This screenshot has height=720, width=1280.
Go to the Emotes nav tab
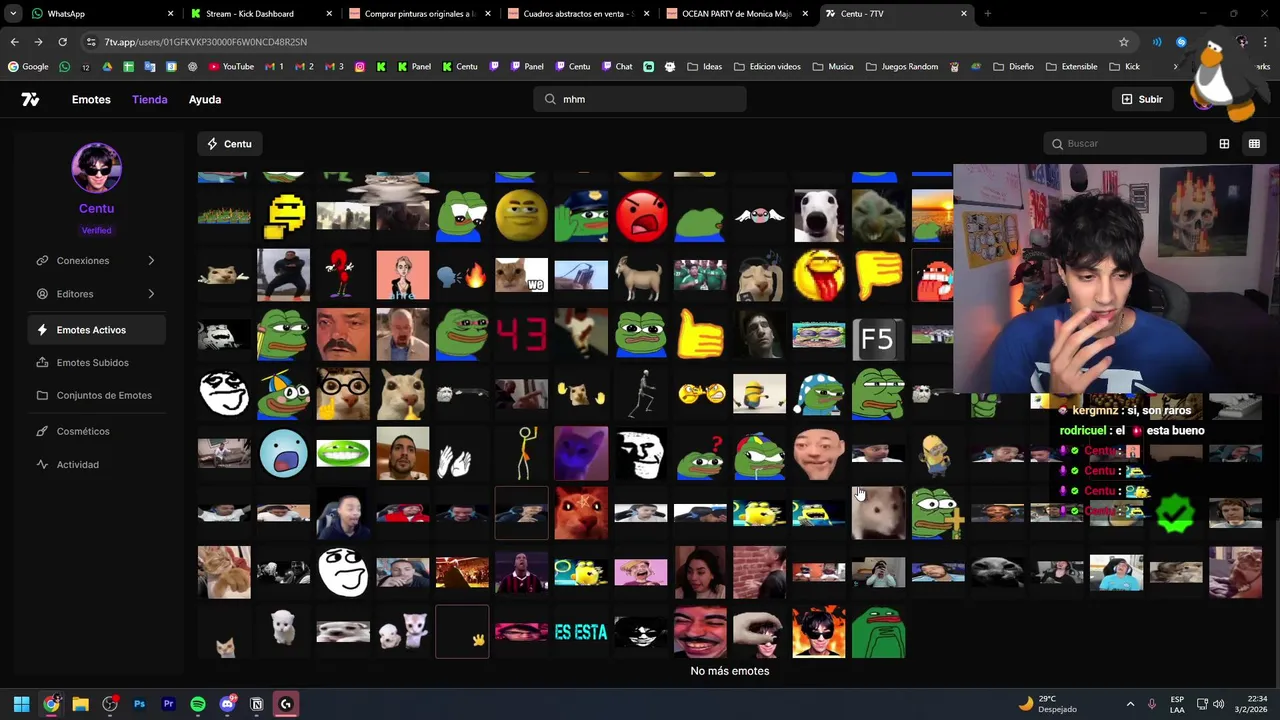point(91,99)
